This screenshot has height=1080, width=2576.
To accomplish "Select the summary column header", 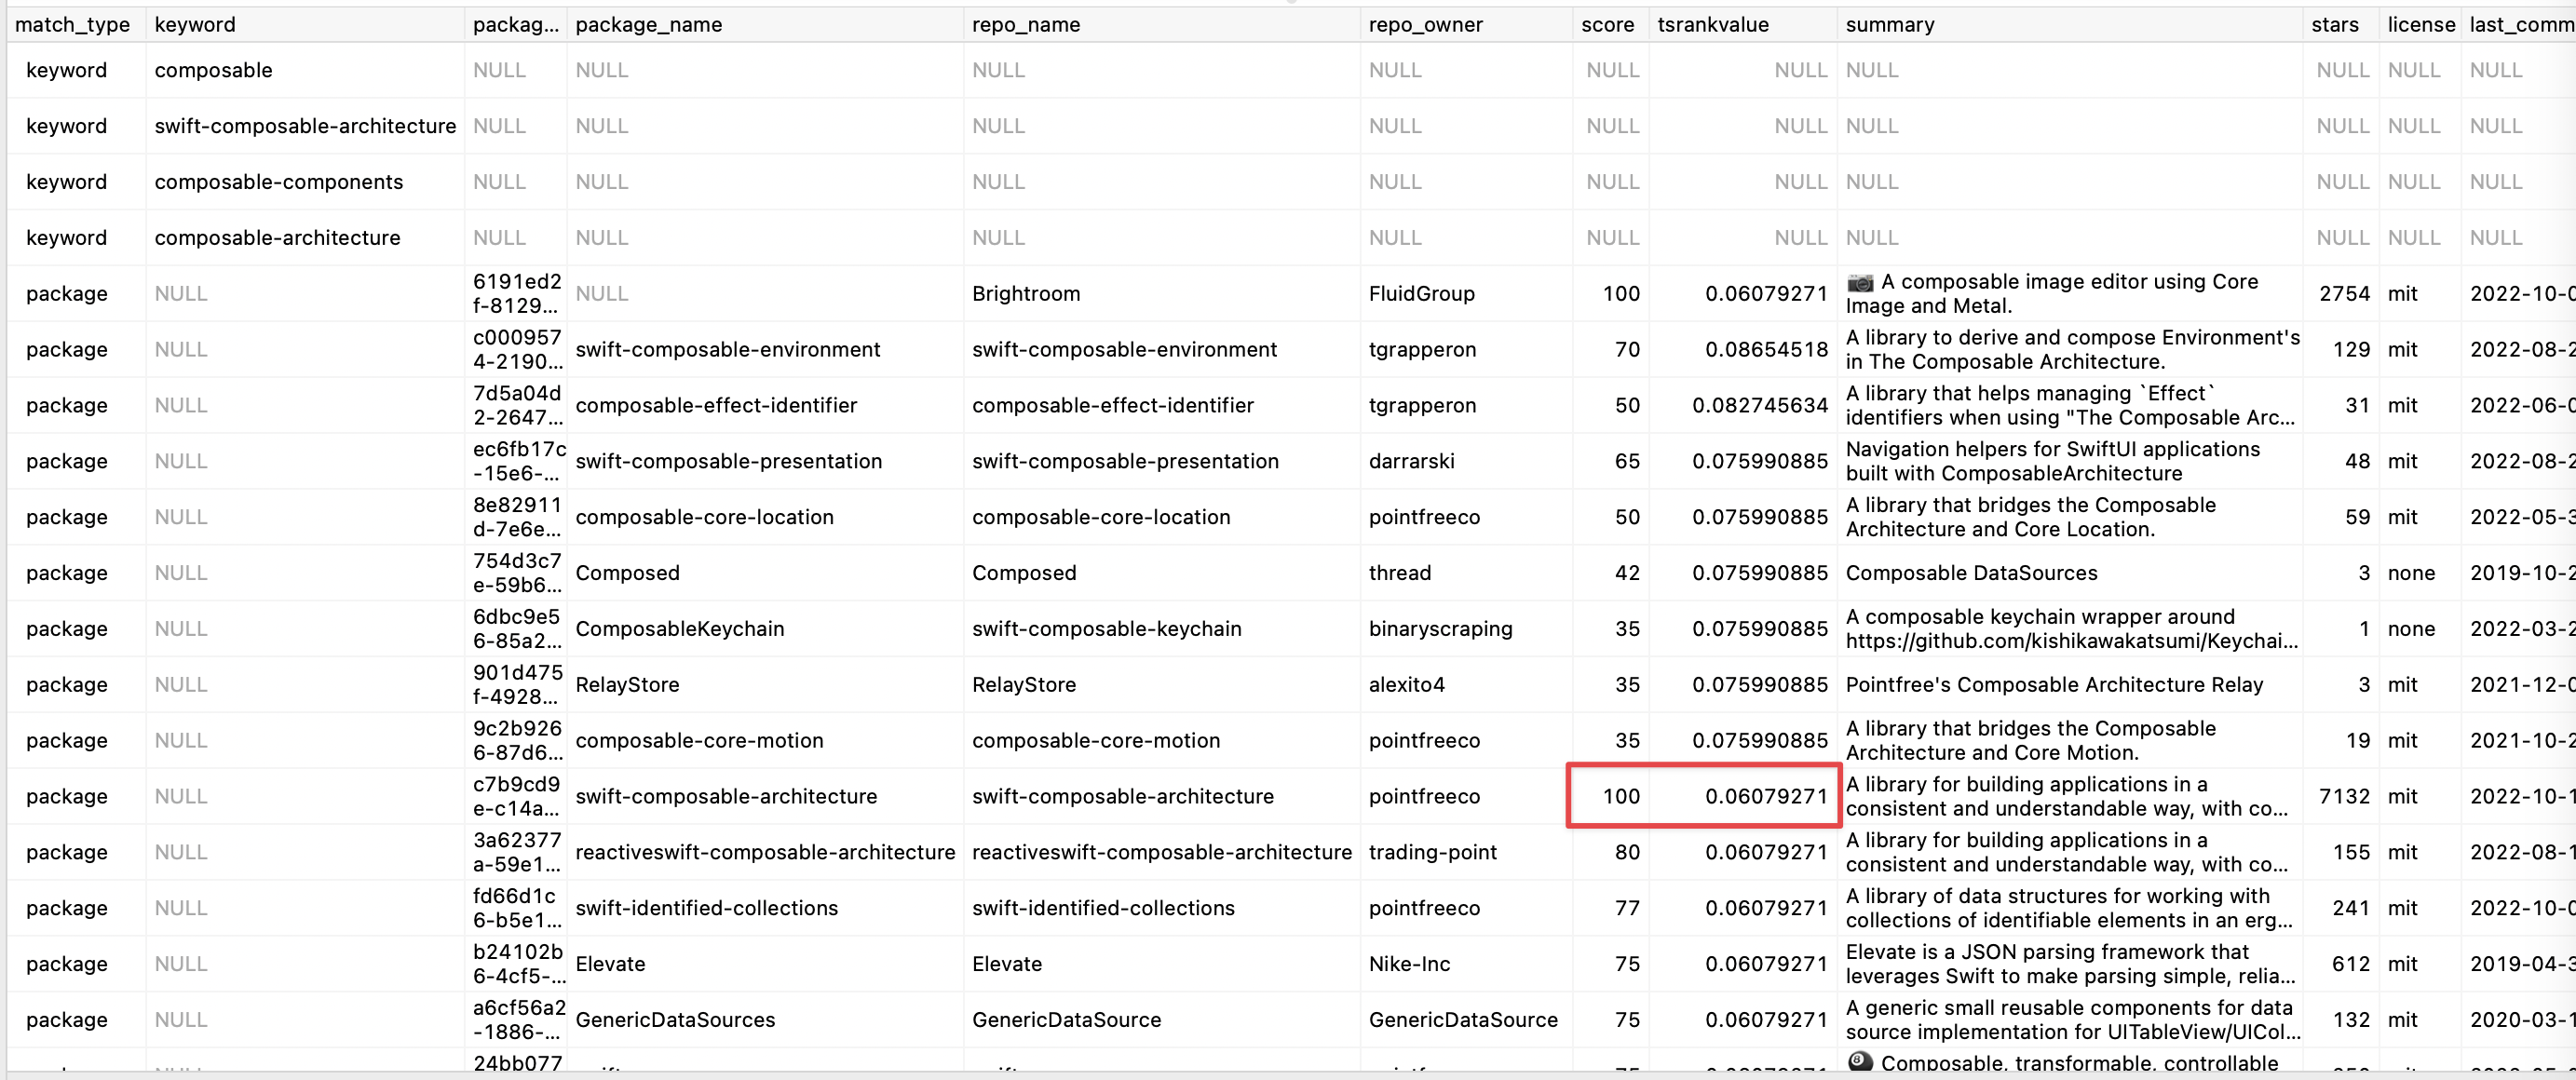I will coord(1889,24).
